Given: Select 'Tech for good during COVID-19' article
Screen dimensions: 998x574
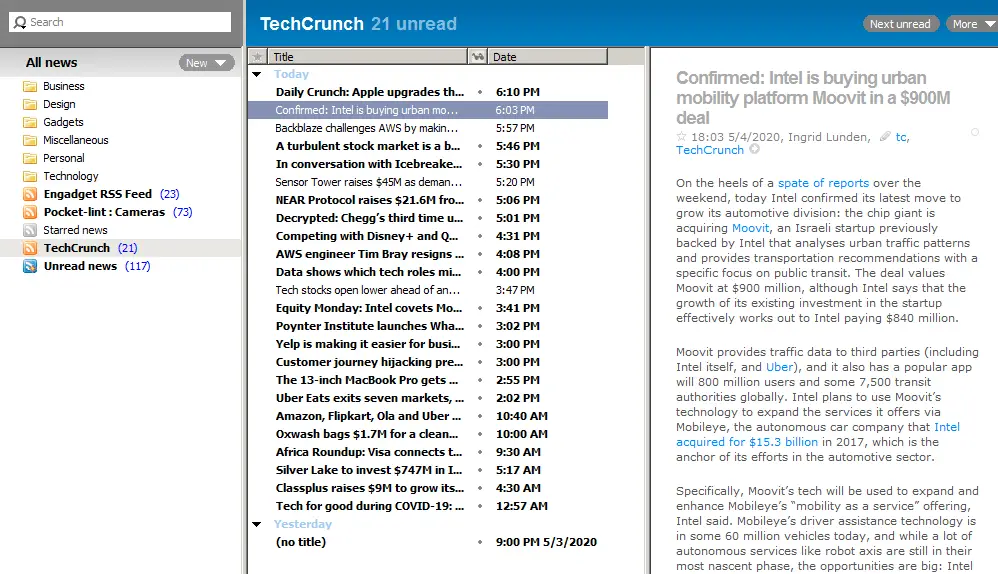Looking at the screenshot, I should pyautogui.click(x=428, y=507).
